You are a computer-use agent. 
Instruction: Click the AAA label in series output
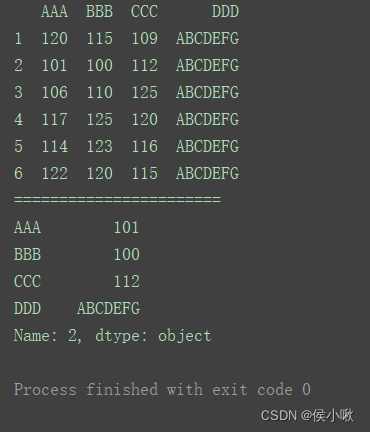27,227
